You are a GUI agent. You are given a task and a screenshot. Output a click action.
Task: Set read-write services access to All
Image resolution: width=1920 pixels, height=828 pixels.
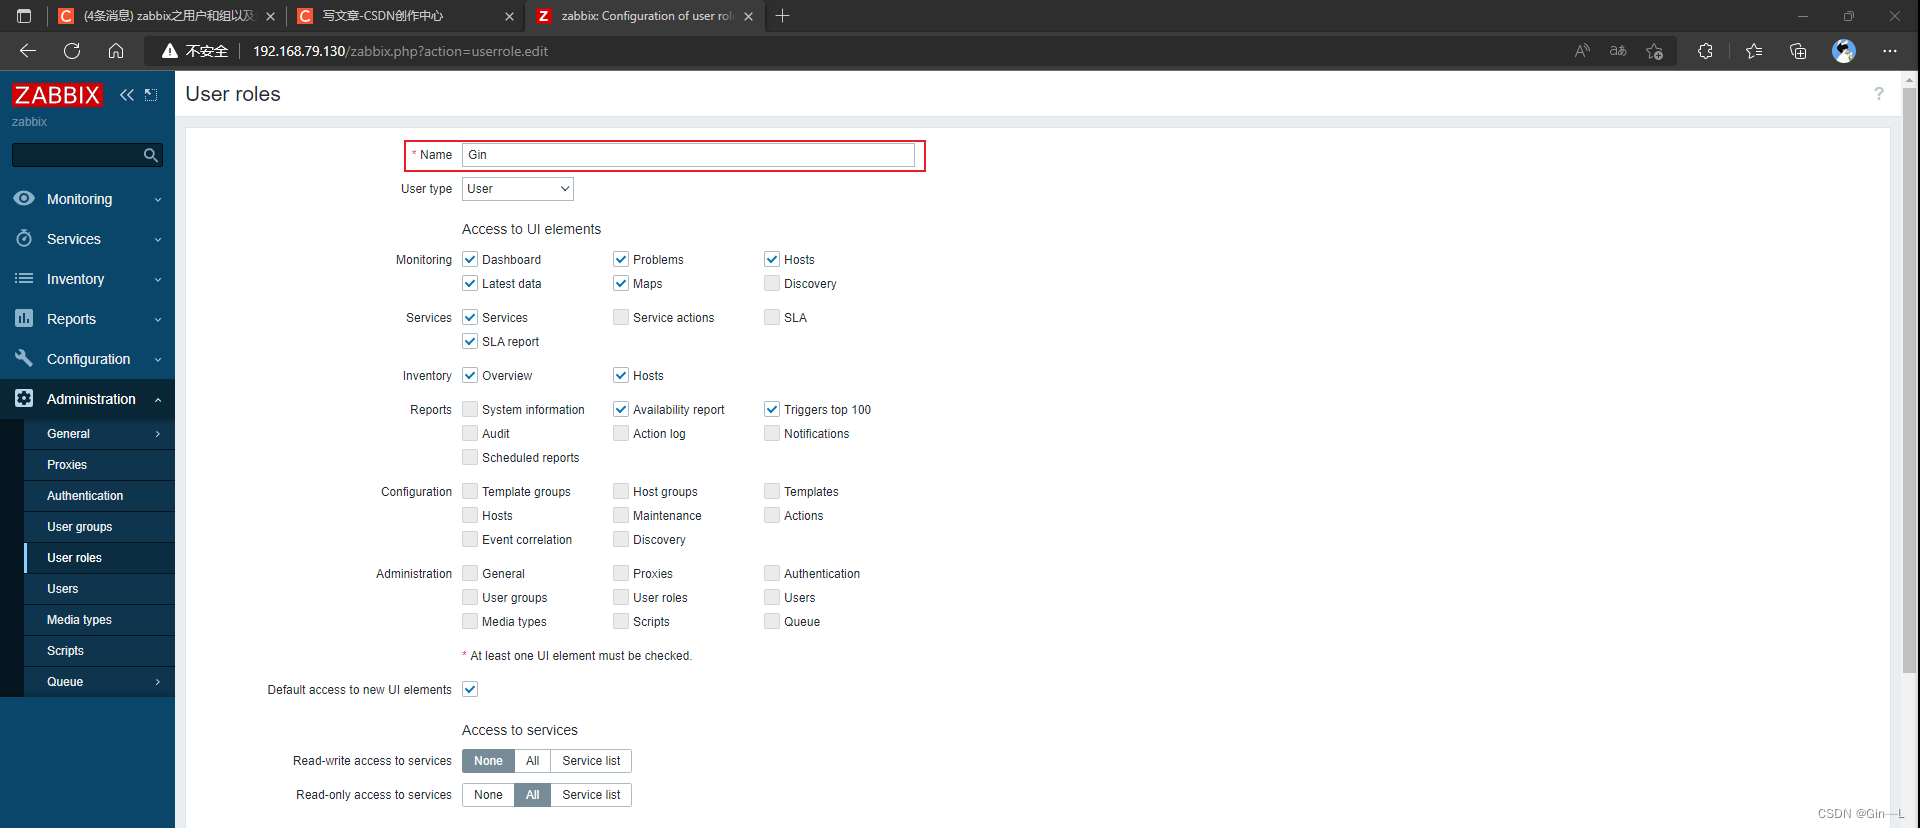point(532,761)
